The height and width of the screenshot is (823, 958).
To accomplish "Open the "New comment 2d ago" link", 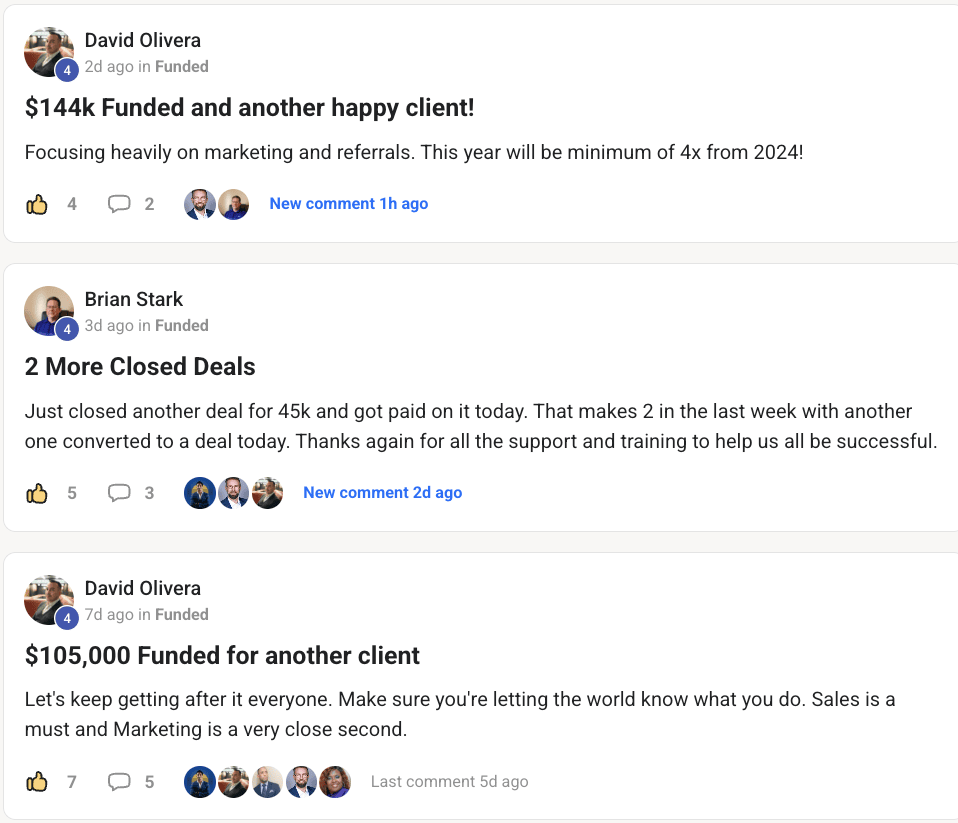I will [382, 493].
